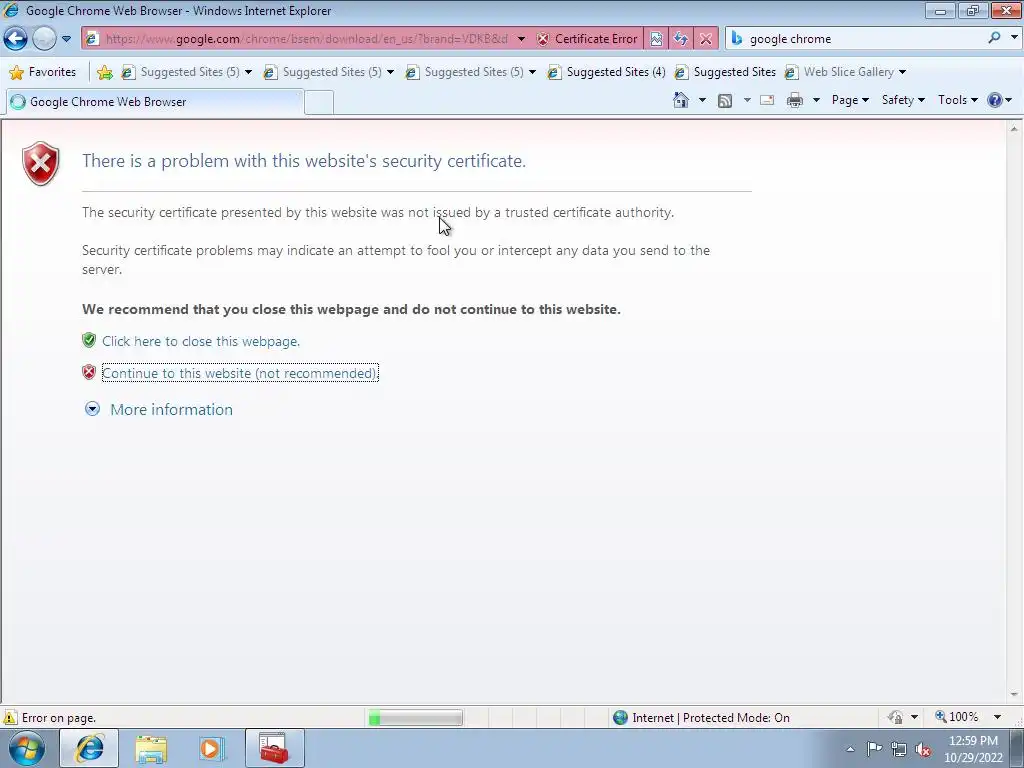
Task: Open the Safety menu
Action: [x=903, y=100]
